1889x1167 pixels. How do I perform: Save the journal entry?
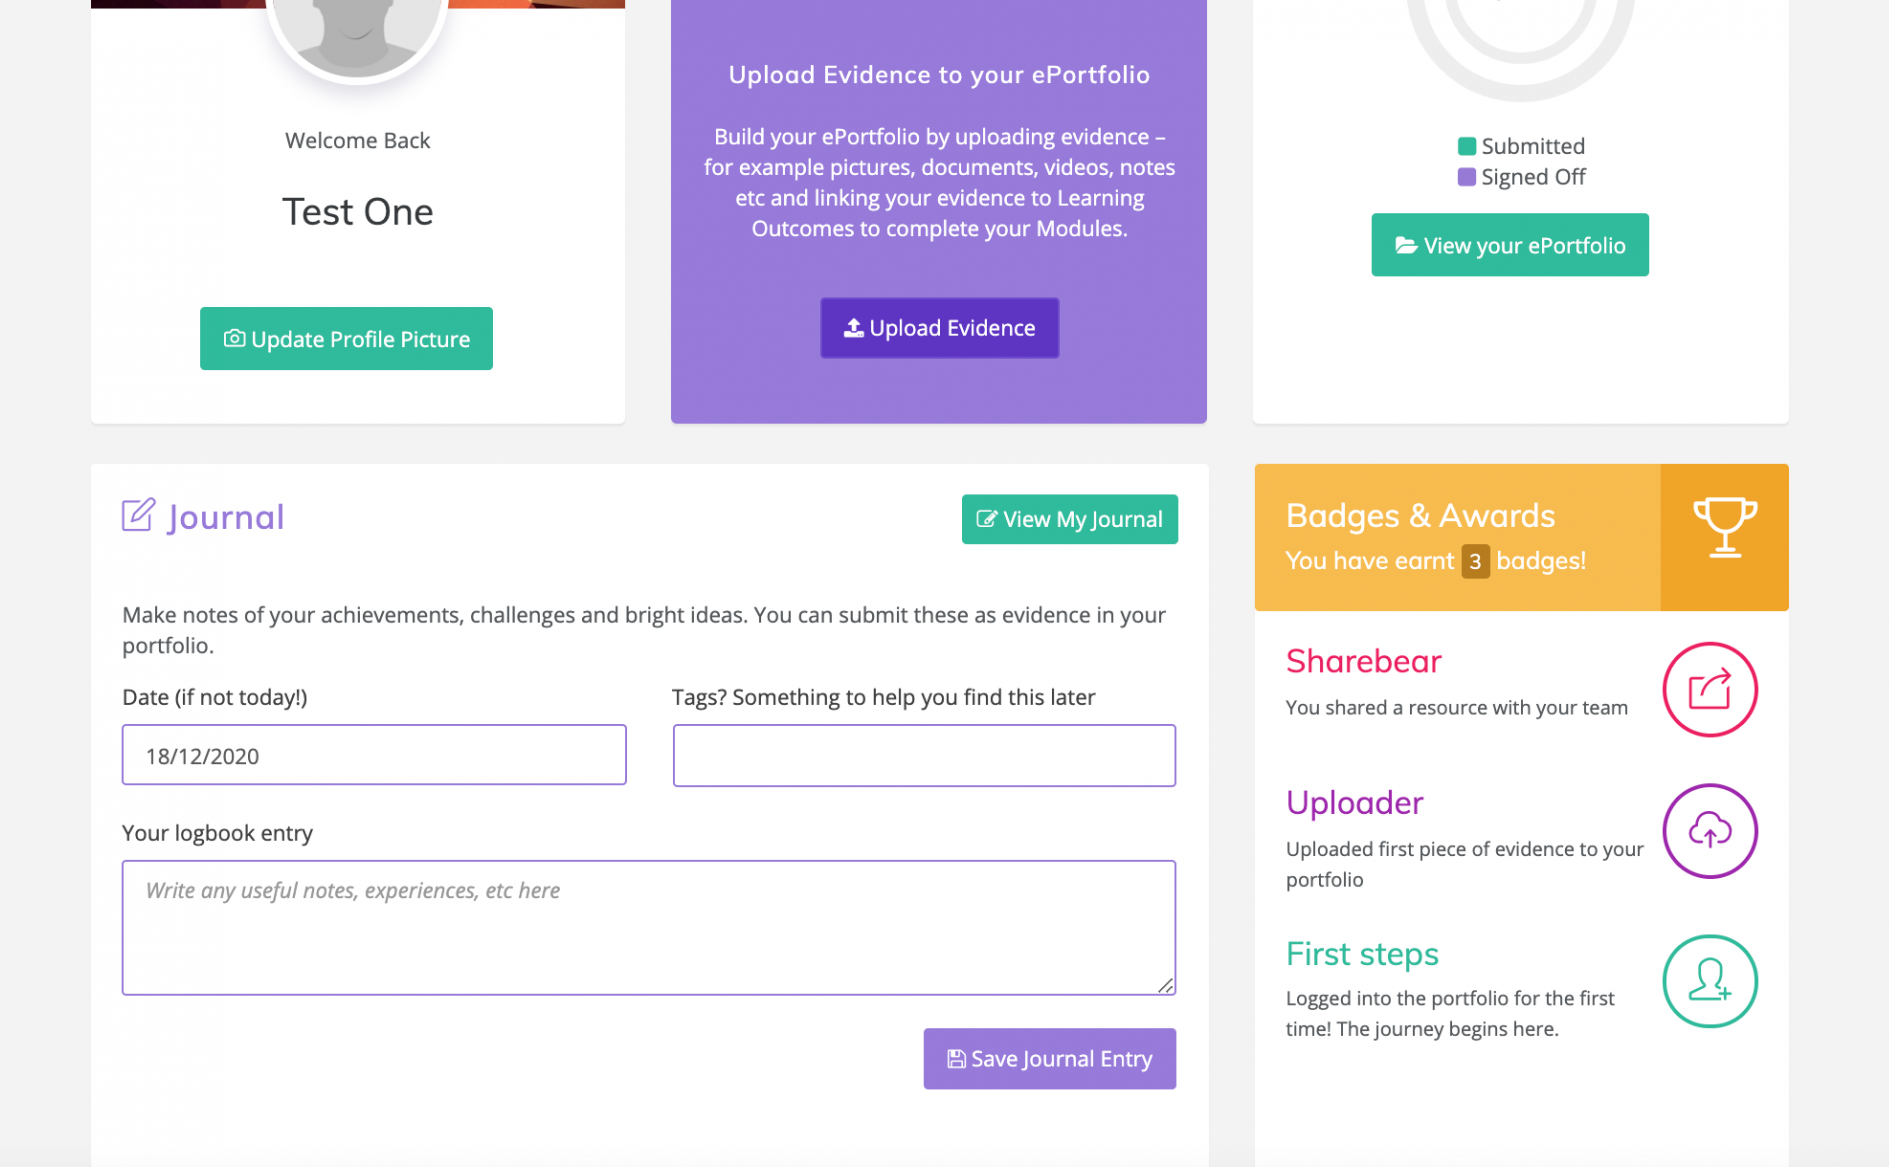[1049, 1059]
